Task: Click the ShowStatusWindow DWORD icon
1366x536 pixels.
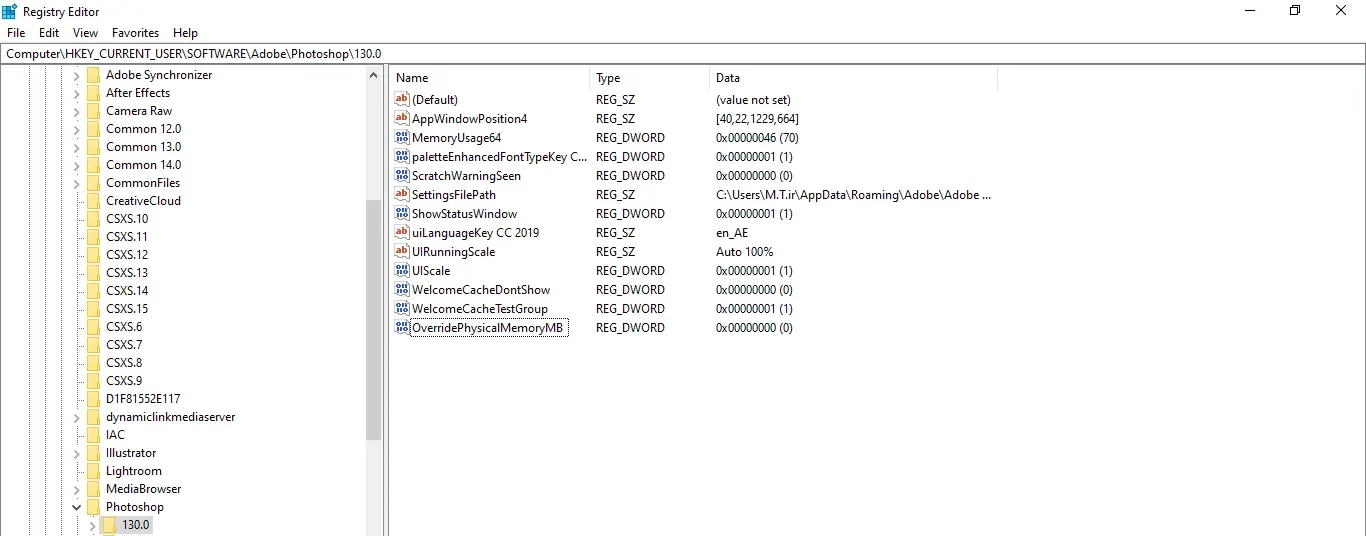Action: point(402,214)
